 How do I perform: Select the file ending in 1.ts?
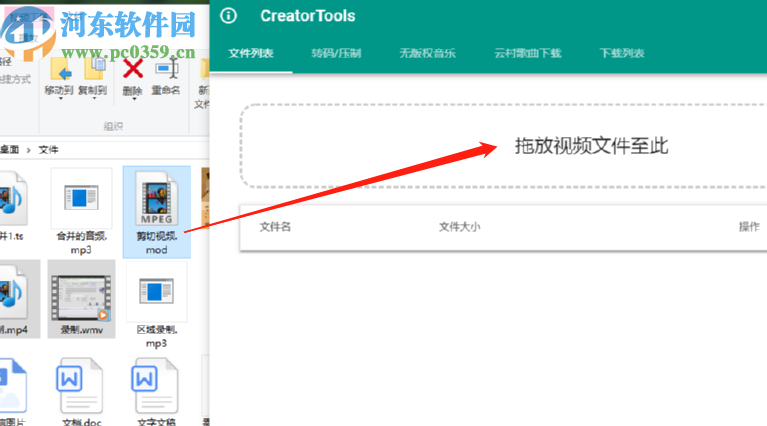pyautogui.click(x=13, y=205)
